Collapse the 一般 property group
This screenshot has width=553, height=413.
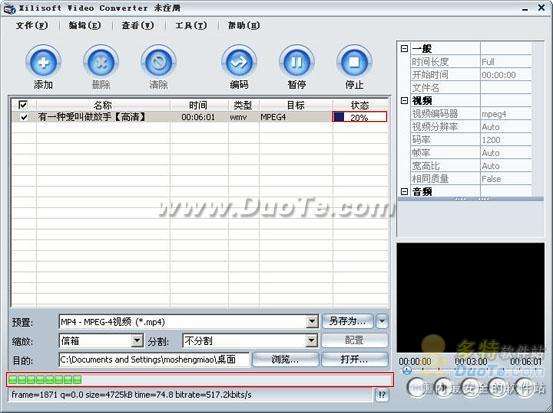pos(404,49)
